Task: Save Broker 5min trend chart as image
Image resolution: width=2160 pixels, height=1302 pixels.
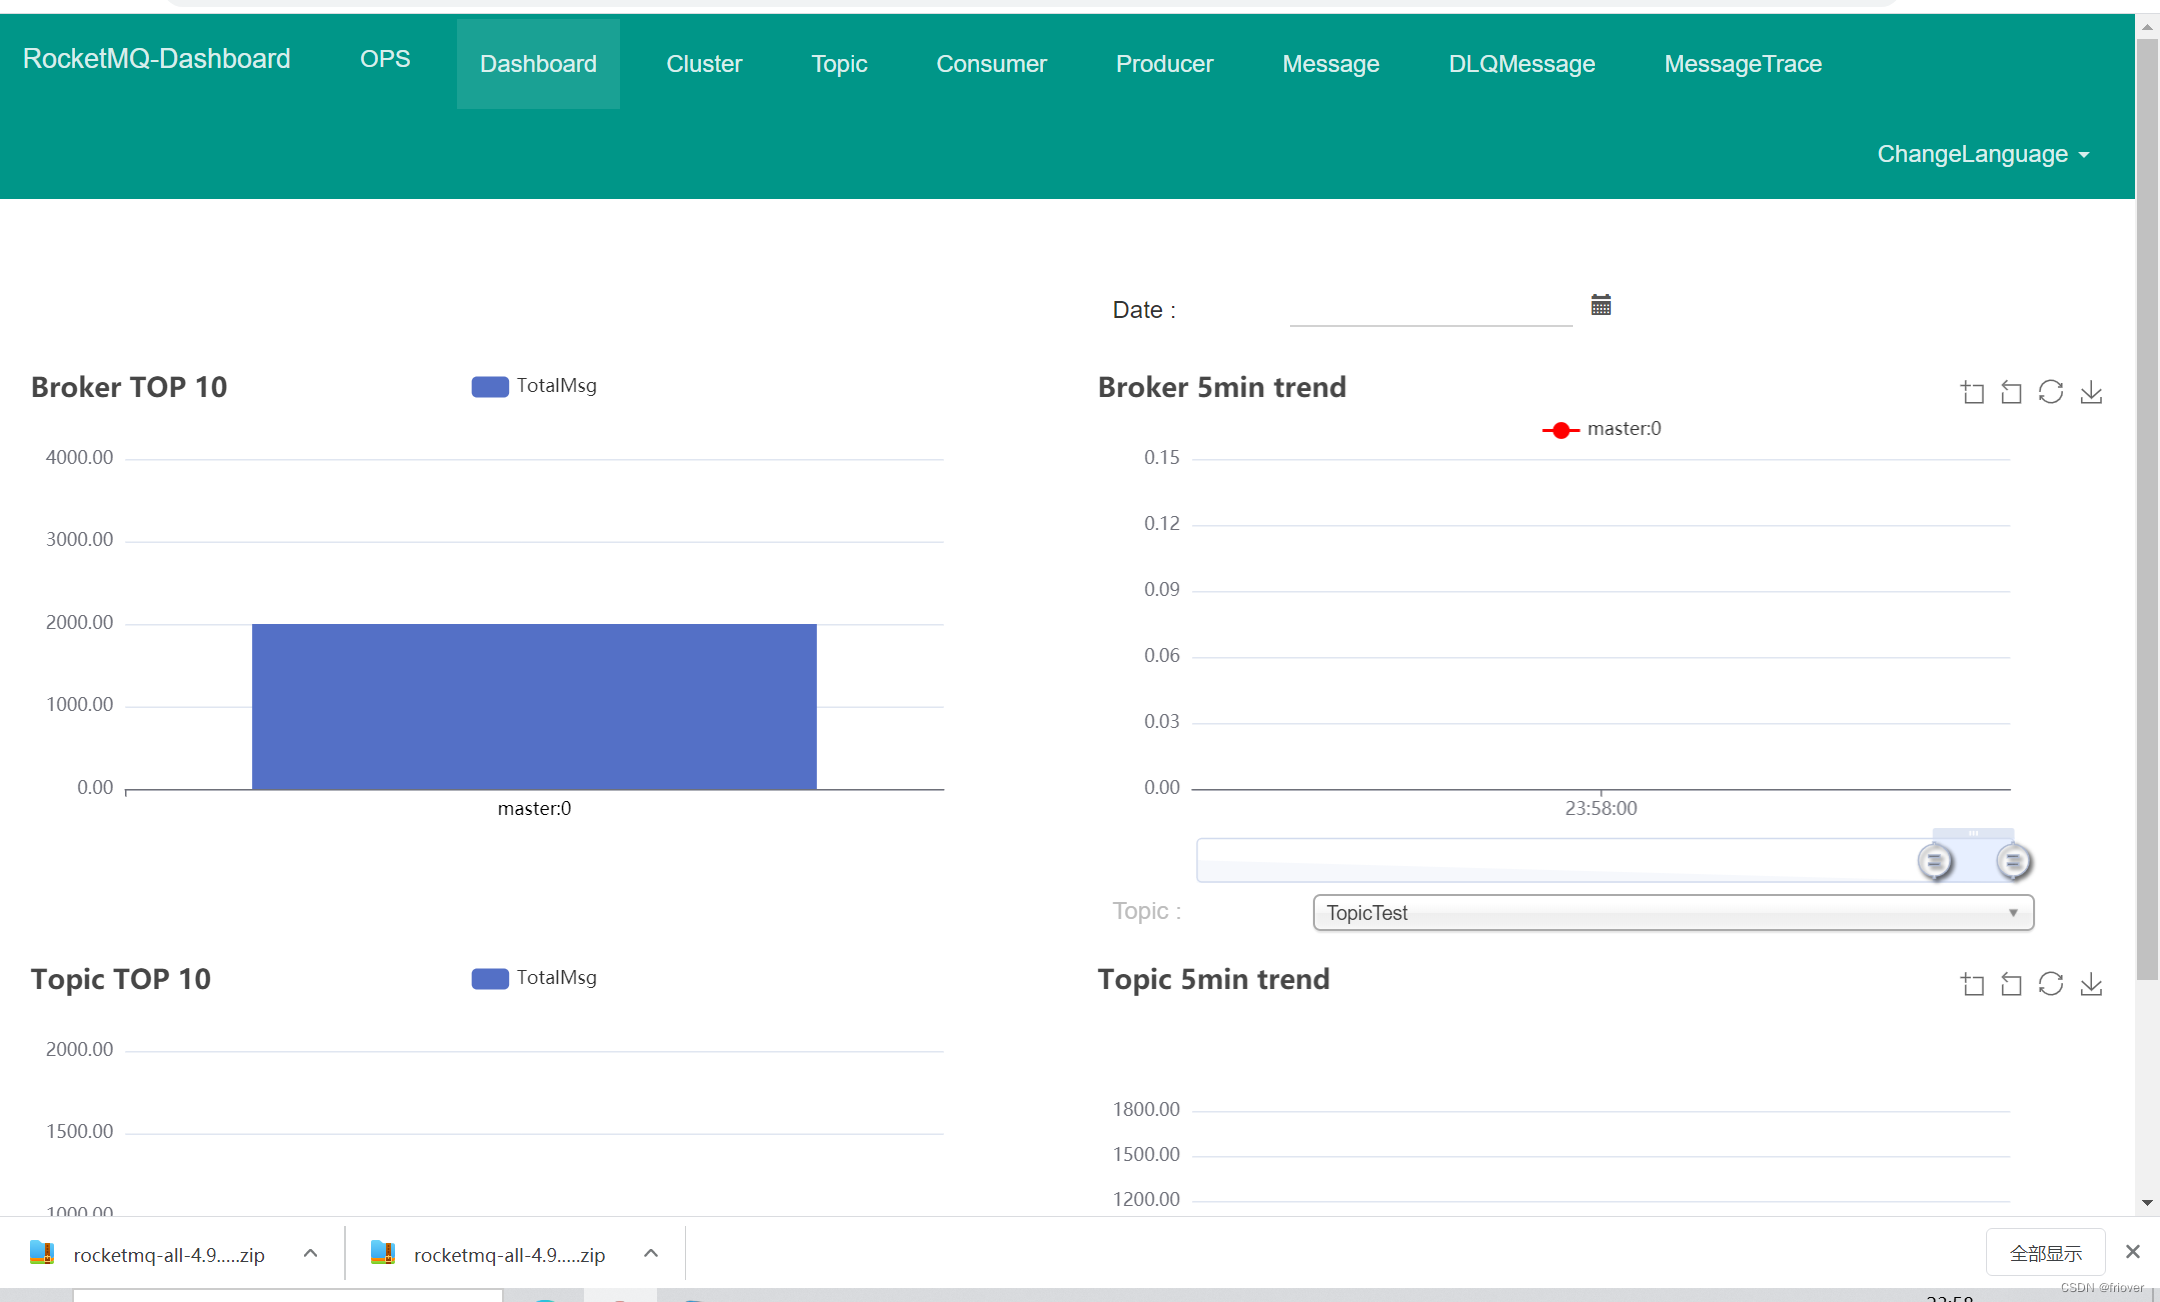Action: (x=2091, y=392)
